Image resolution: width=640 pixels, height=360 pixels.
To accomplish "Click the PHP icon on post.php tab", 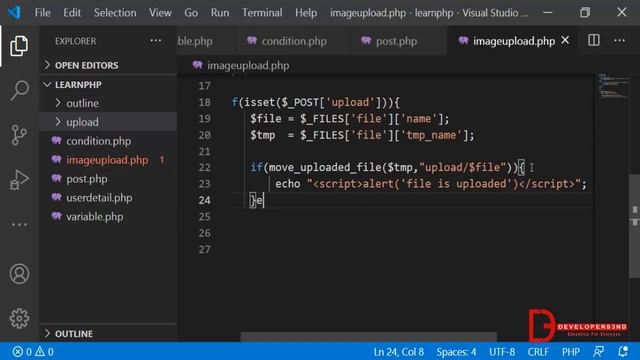I will [x=366, y=41].
